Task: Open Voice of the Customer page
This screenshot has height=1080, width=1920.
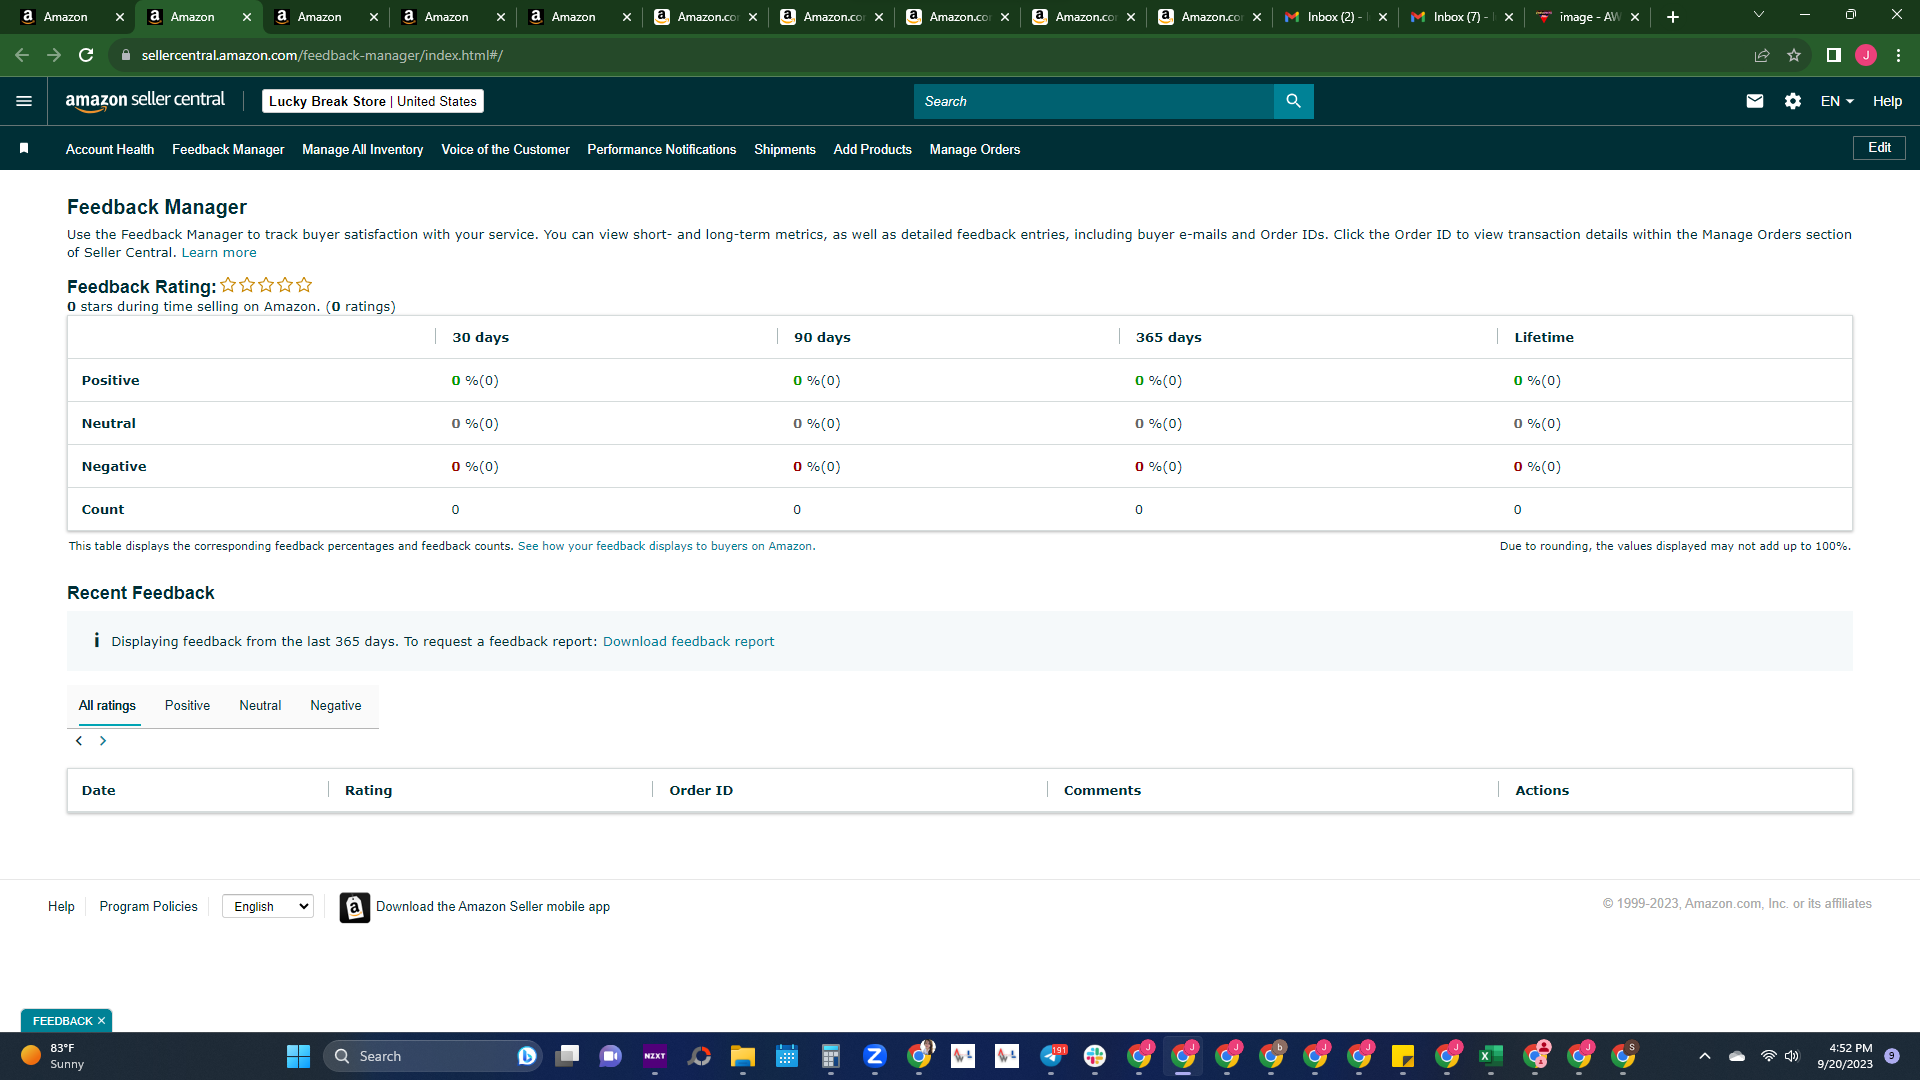Action: (505, 149)
